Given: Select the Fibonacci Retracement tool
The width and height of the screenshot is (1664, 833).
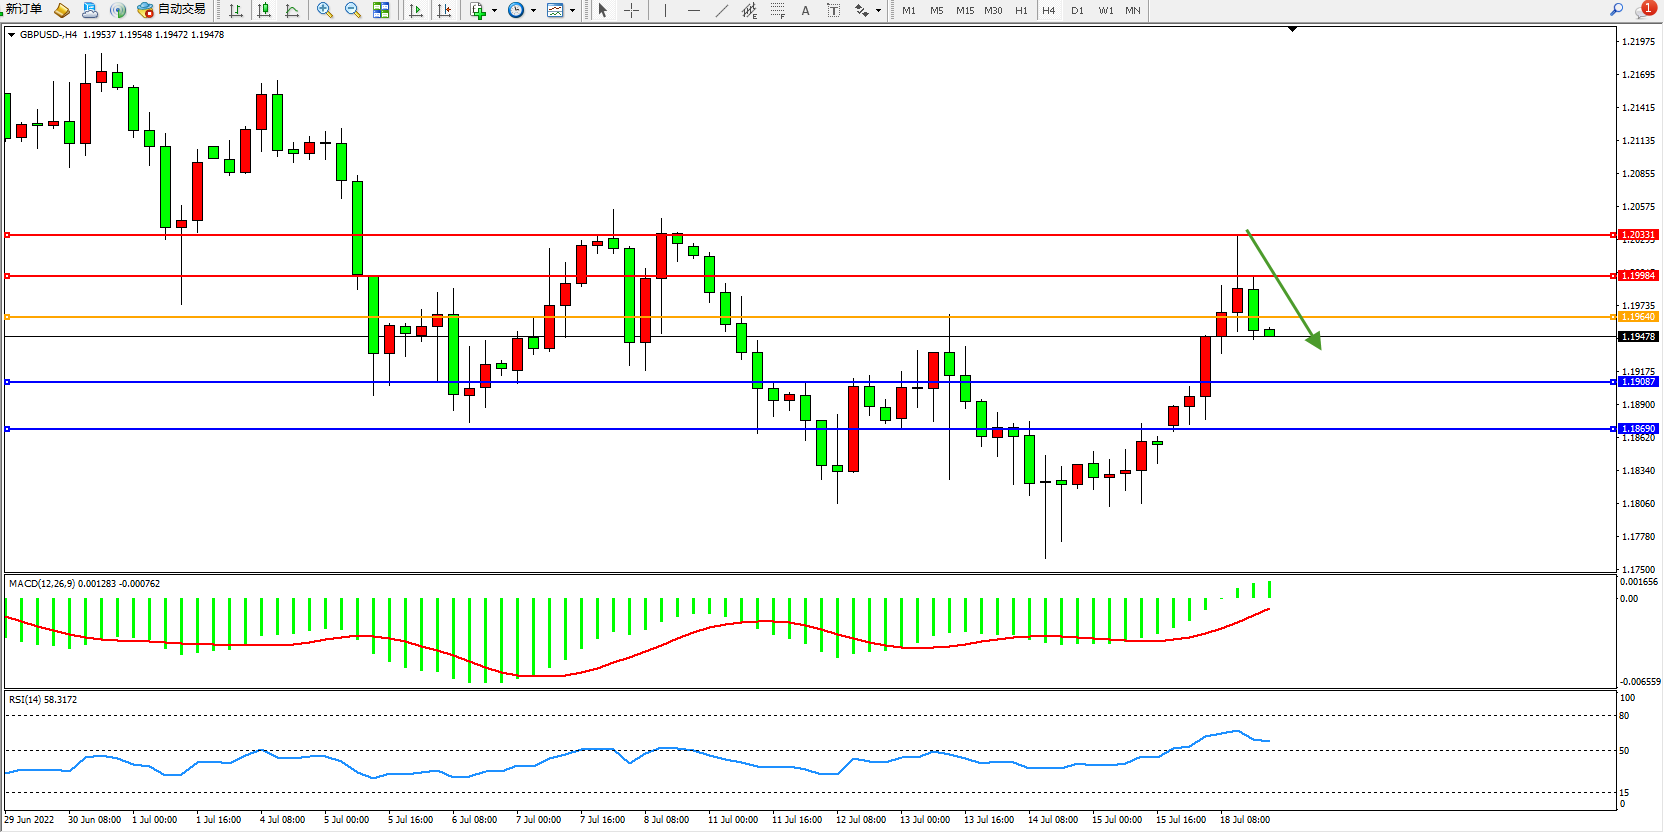Looking at the screenshot, I should (x=777, y=10).
